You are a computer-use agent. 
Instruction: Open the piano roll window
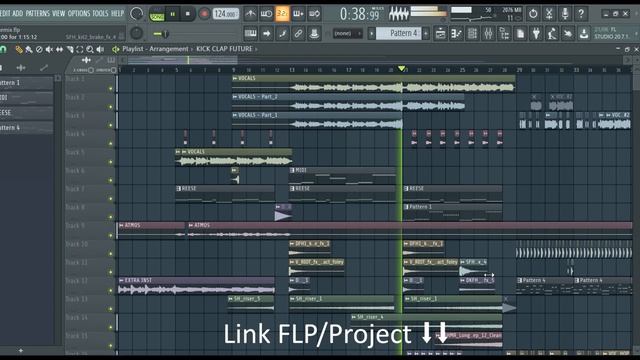457,33
